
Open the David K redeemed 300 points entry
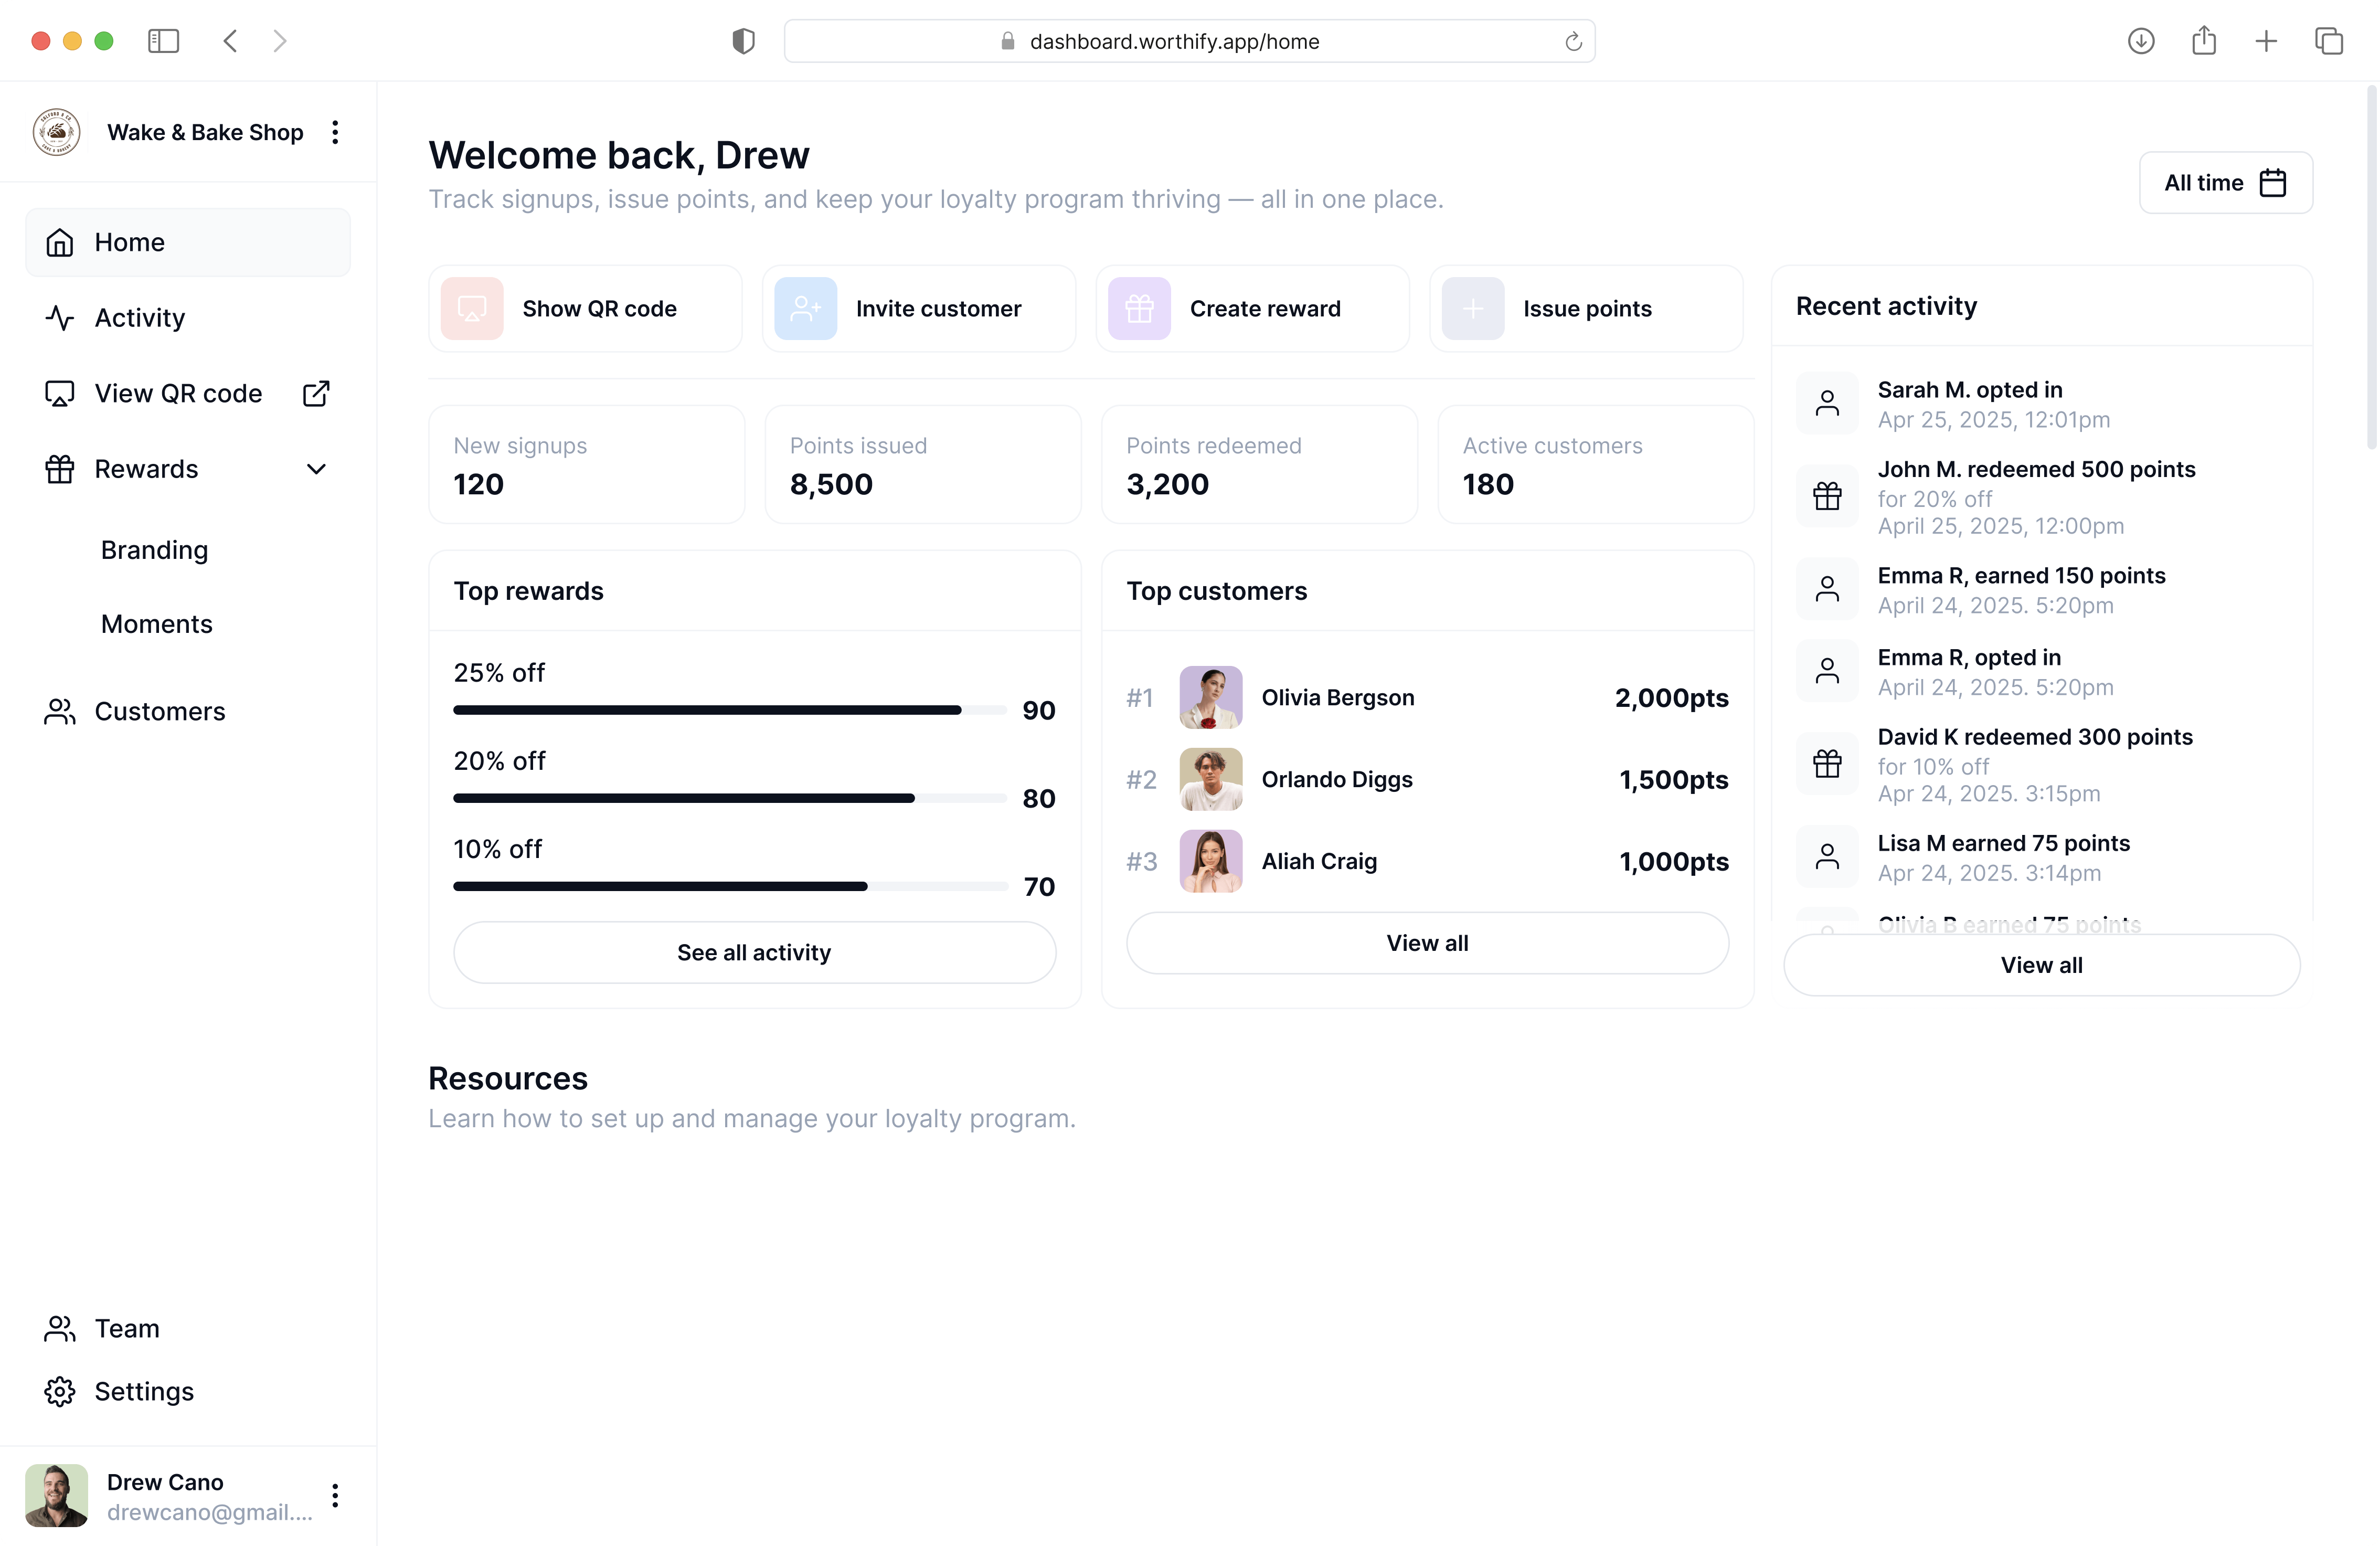[x=2041, y=765]
